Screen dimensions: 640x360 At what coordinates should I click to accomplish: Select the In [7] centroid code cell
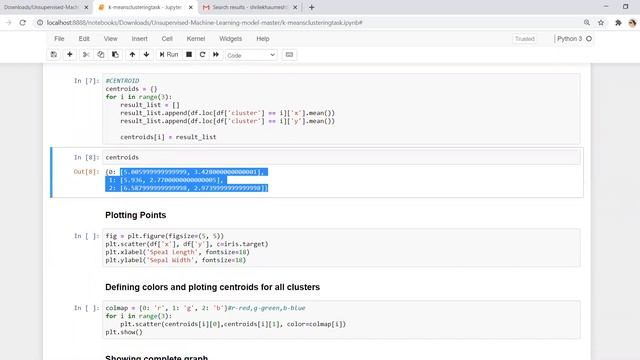pos(341,109)
